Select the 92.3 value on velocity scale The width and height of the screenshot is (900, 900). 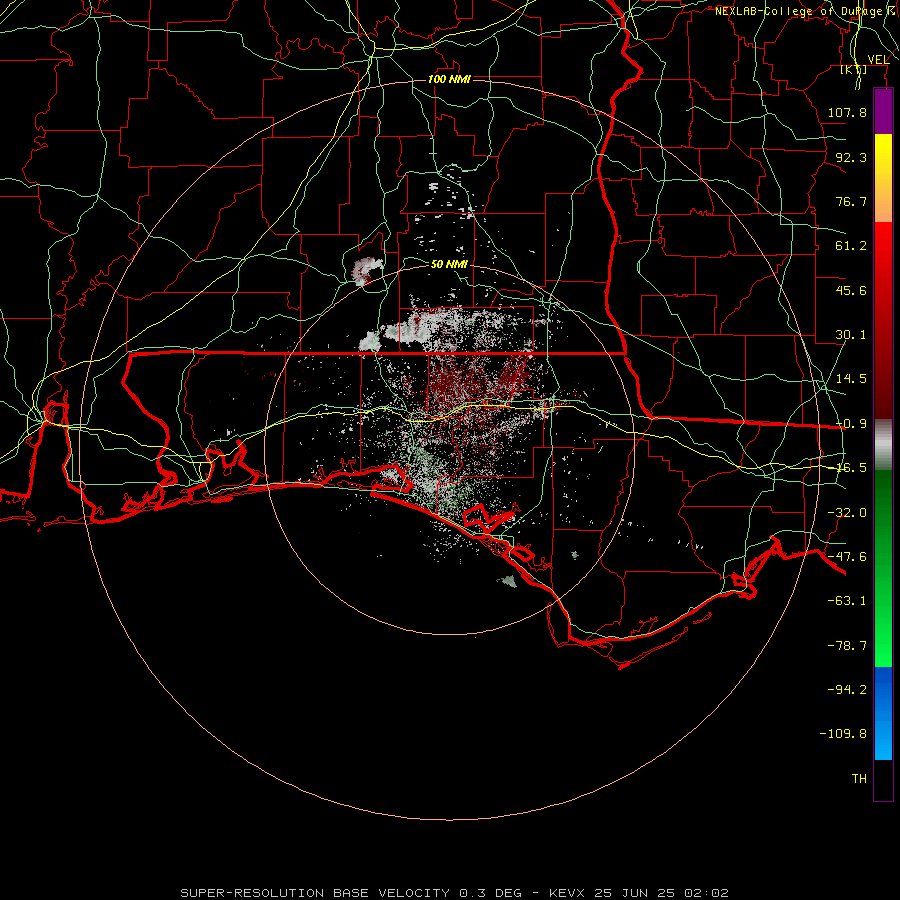pos(851,157)
